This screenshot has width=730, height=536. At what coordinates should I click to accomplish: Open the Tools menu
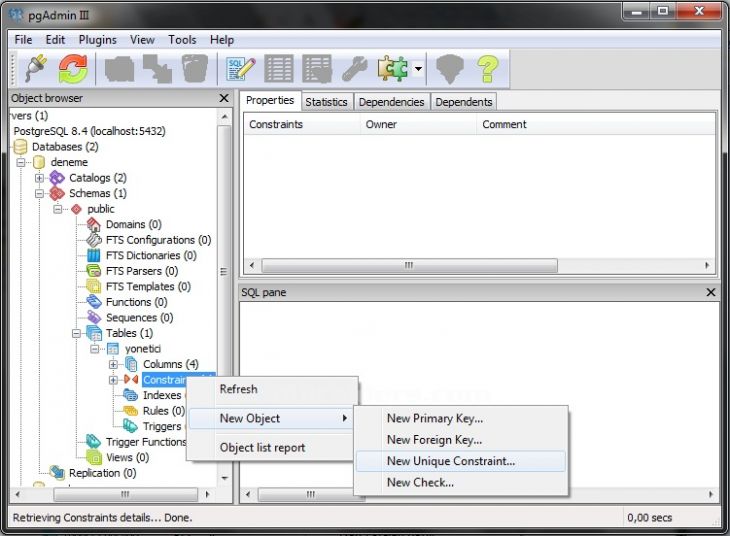point(182,40)
